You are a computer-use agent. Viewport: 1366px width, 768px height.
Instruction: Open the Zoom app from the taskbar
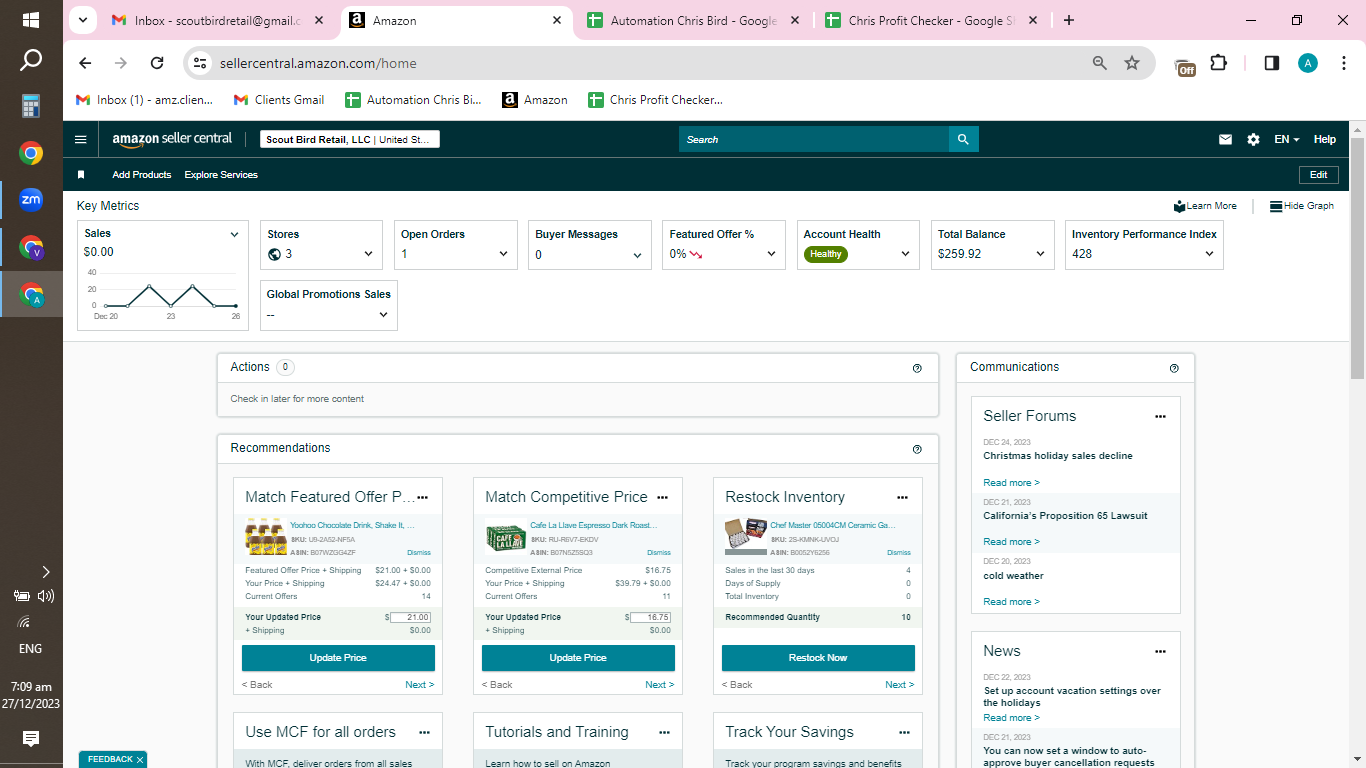tap(31, 200)
